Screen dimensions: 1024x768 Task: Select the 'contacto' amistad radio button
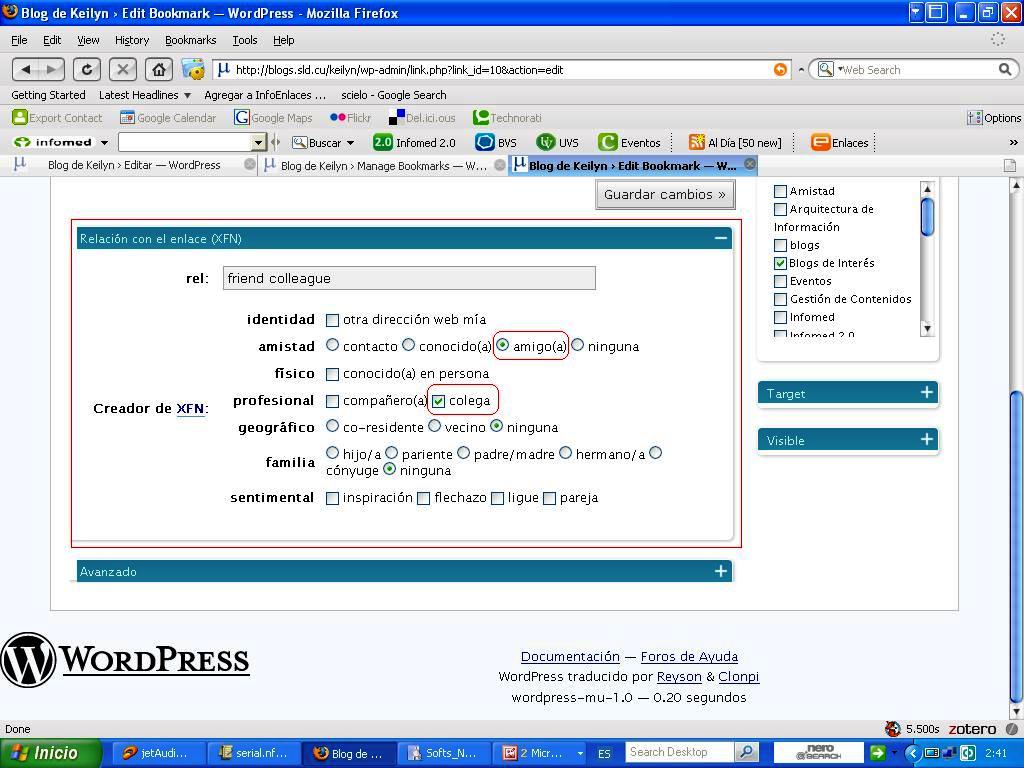click(x=333, y=345)
